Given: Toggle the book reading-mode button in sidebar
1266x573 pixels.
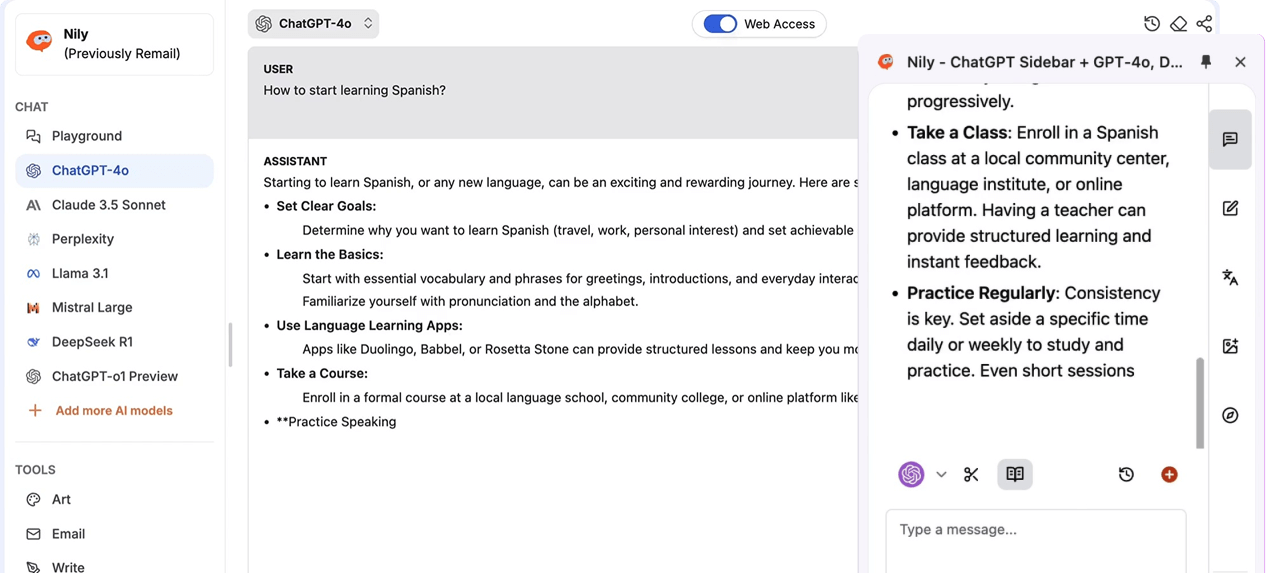Looking at the screenshot, I should point(1015,475).
